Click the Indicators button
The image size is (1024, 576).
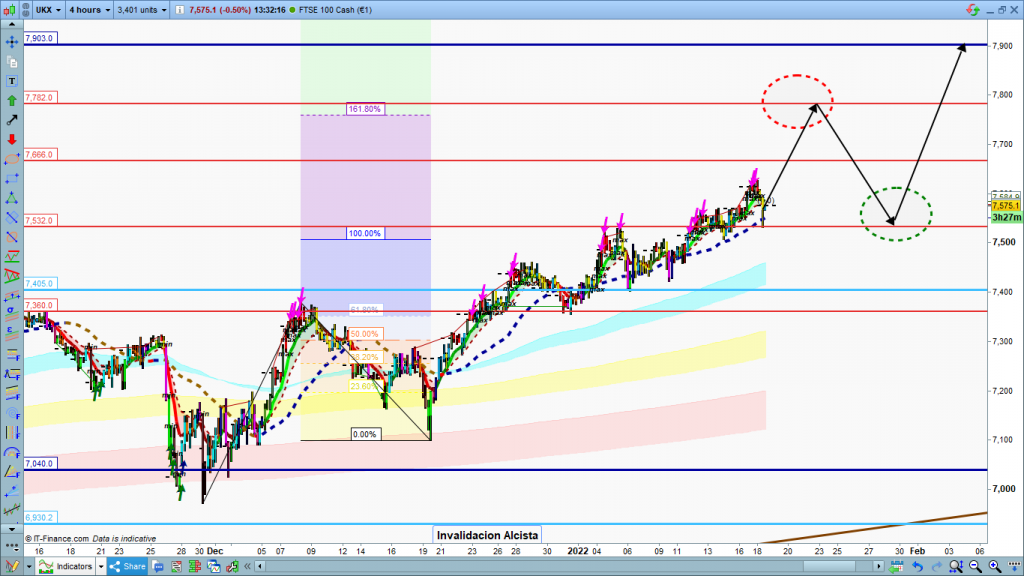tap(74, 566)
